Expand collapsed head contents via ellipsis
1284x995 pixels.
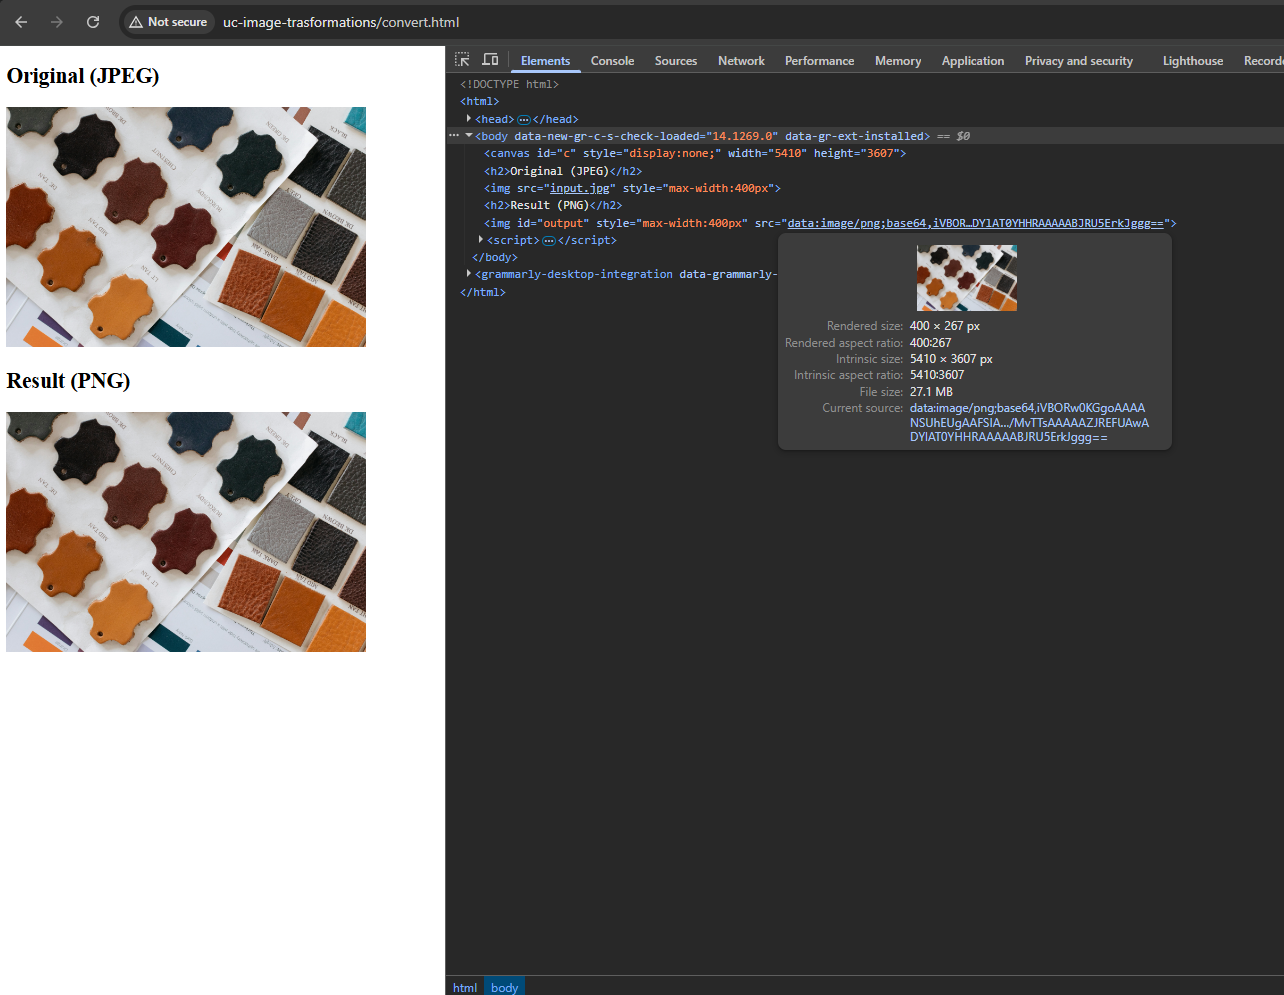(524, 118)
